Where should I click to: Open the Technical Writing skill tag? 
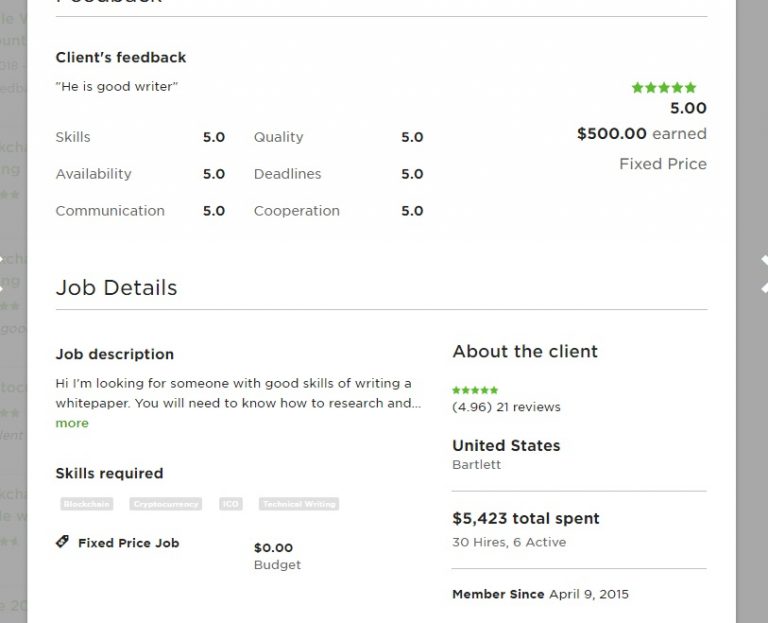[299, 504]
